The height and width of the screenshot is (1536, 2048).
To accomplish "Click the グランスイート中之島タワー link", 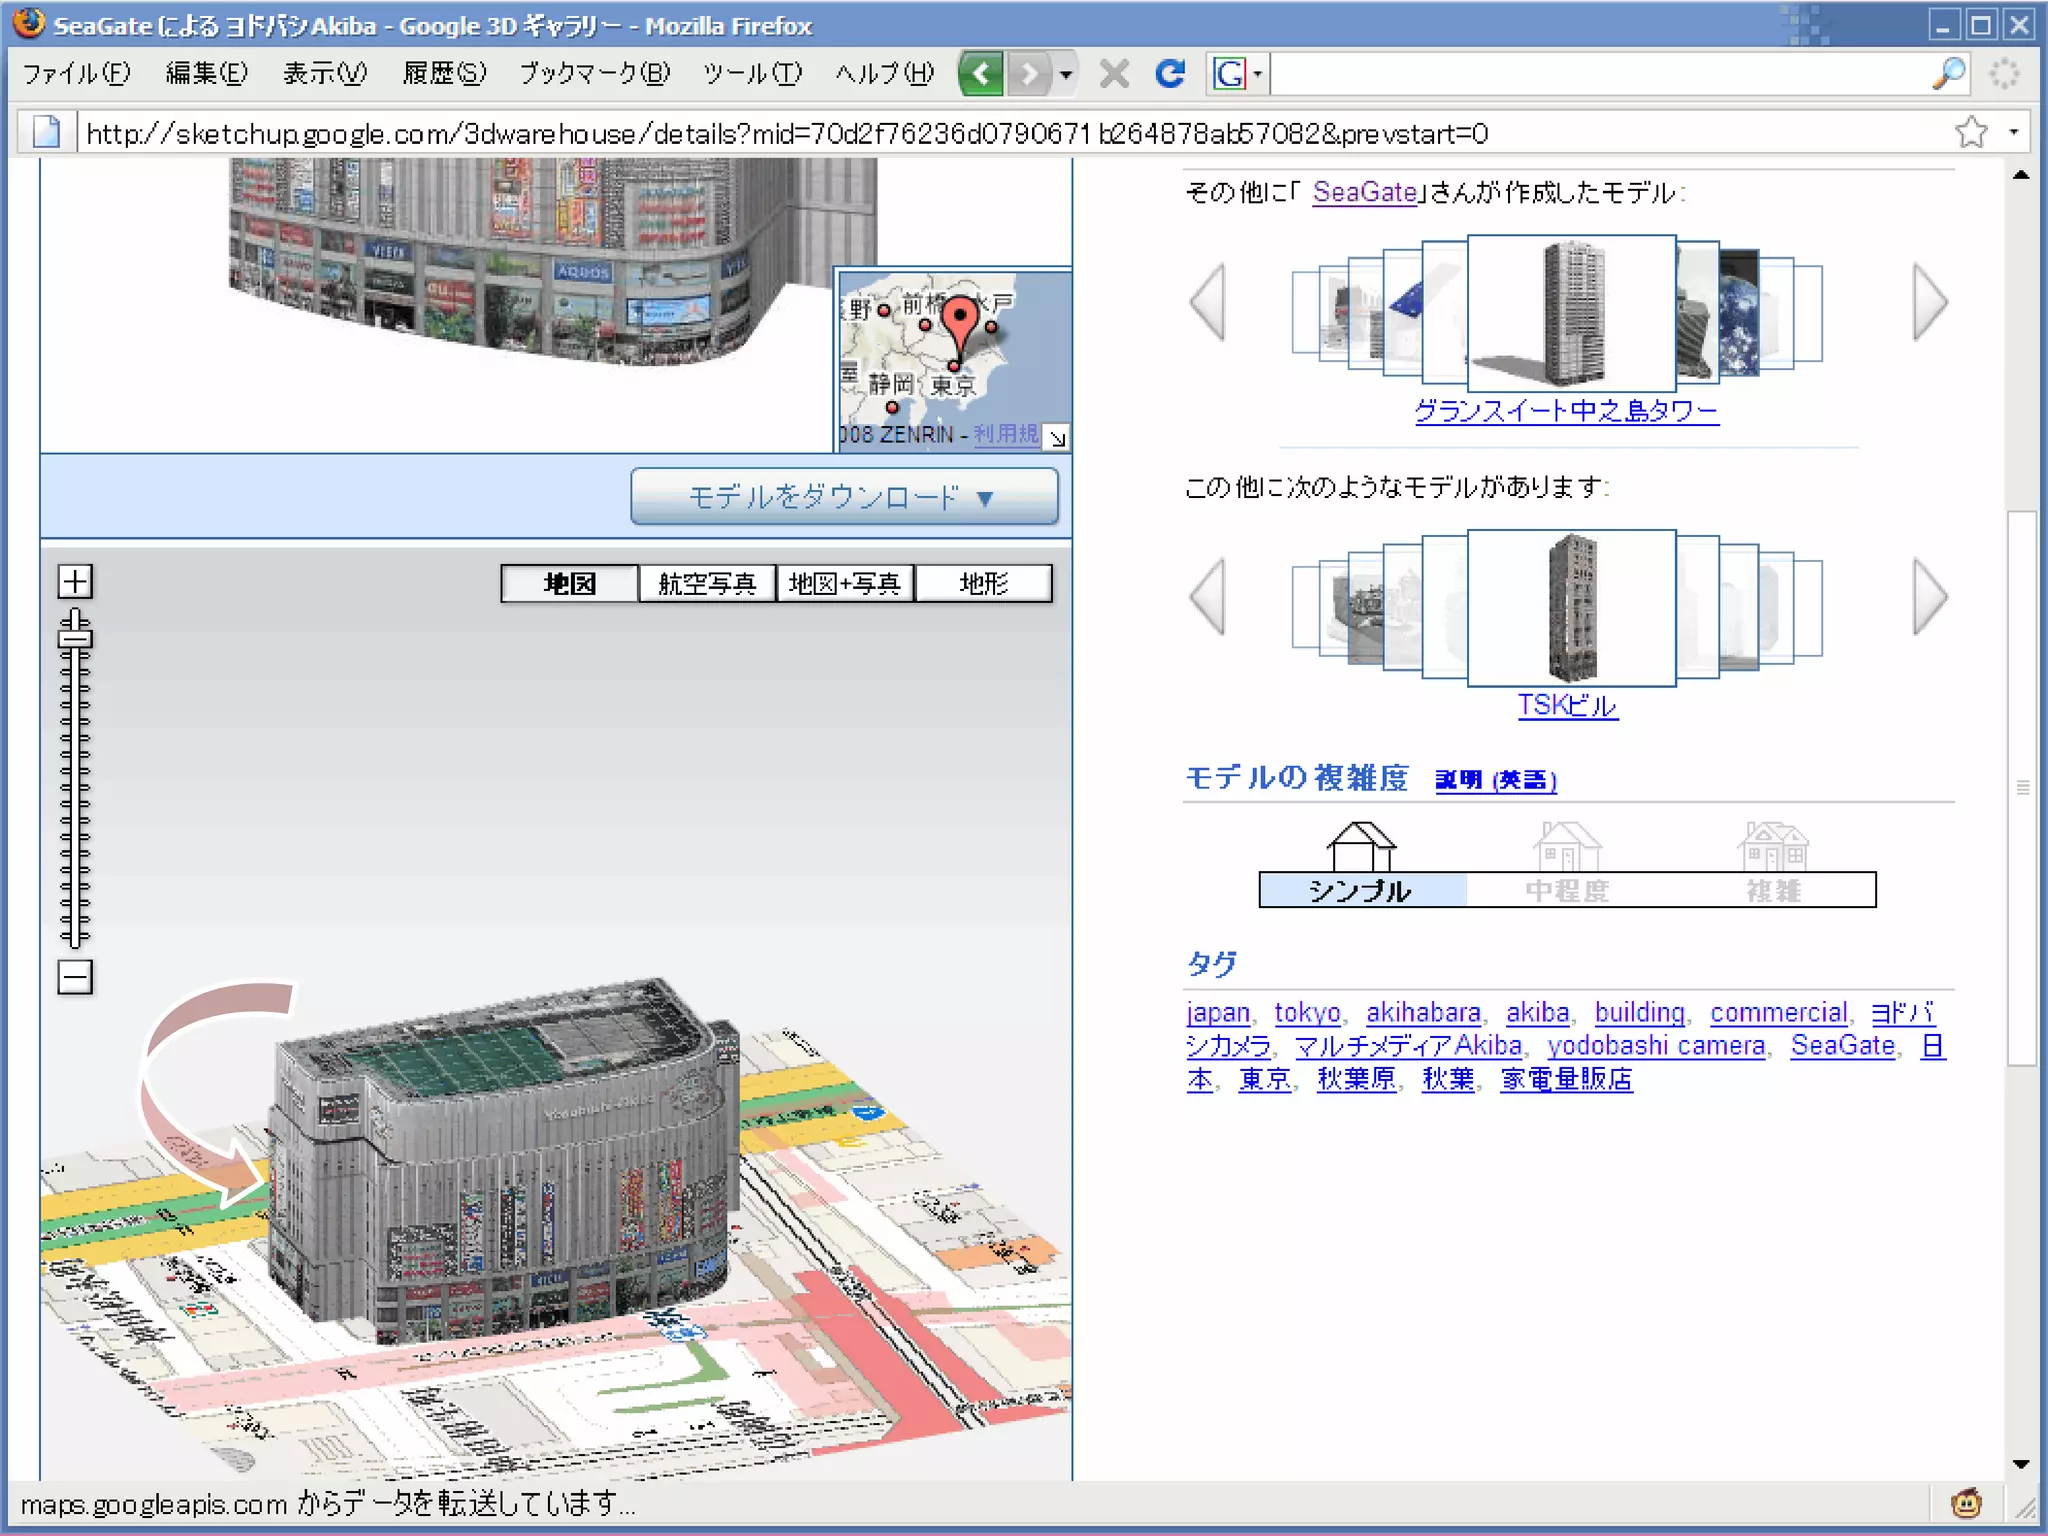I will [x=1566, y=411].
